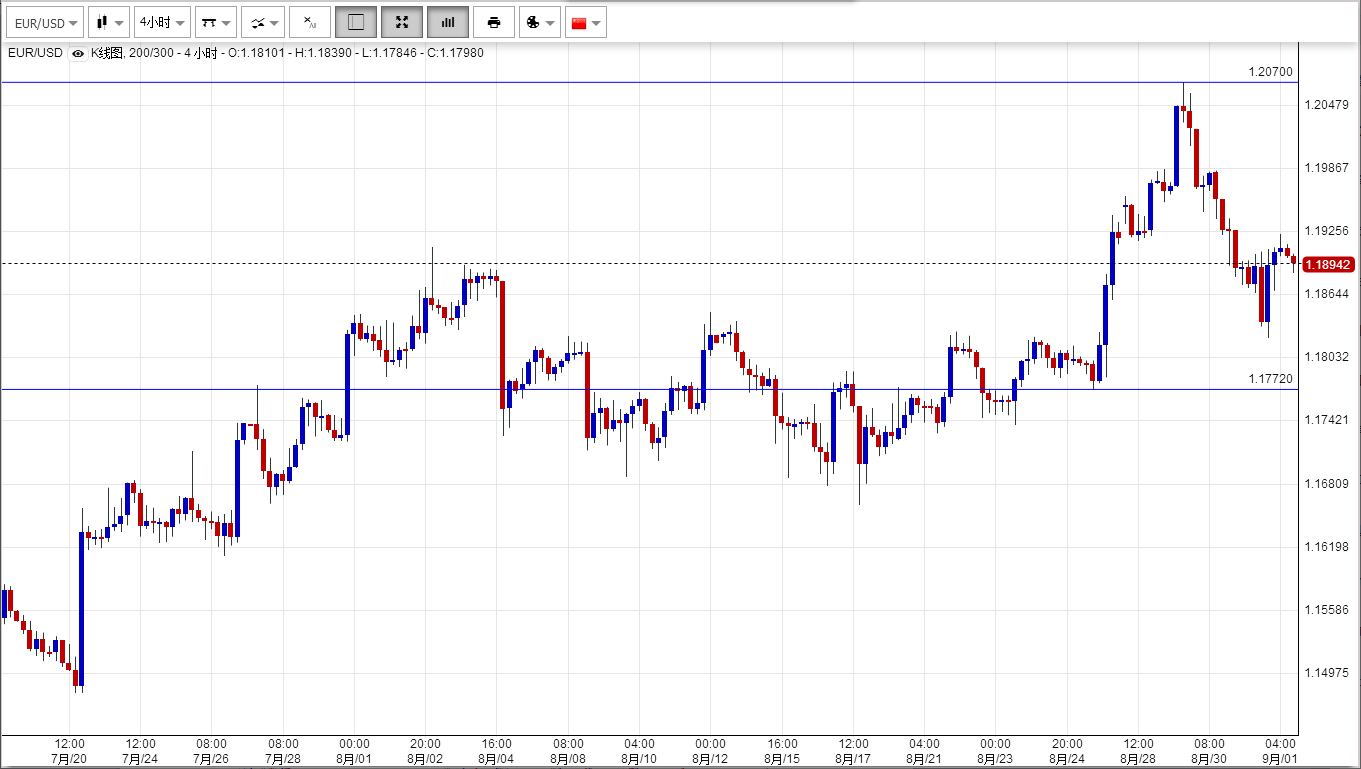Click the remove all drawings button

310,22
